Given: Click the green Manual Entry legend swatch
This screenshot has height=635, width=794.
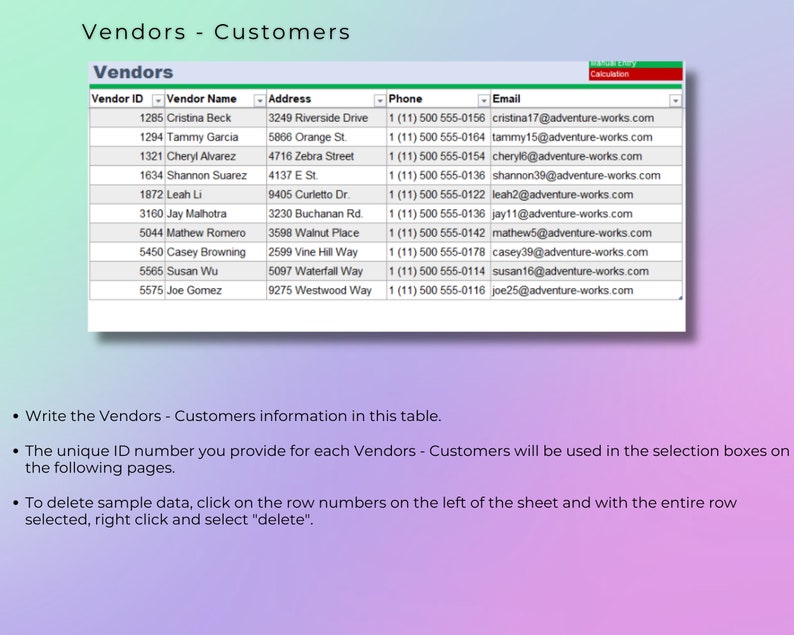Looking at the screenshot, I should click(636, 64).
